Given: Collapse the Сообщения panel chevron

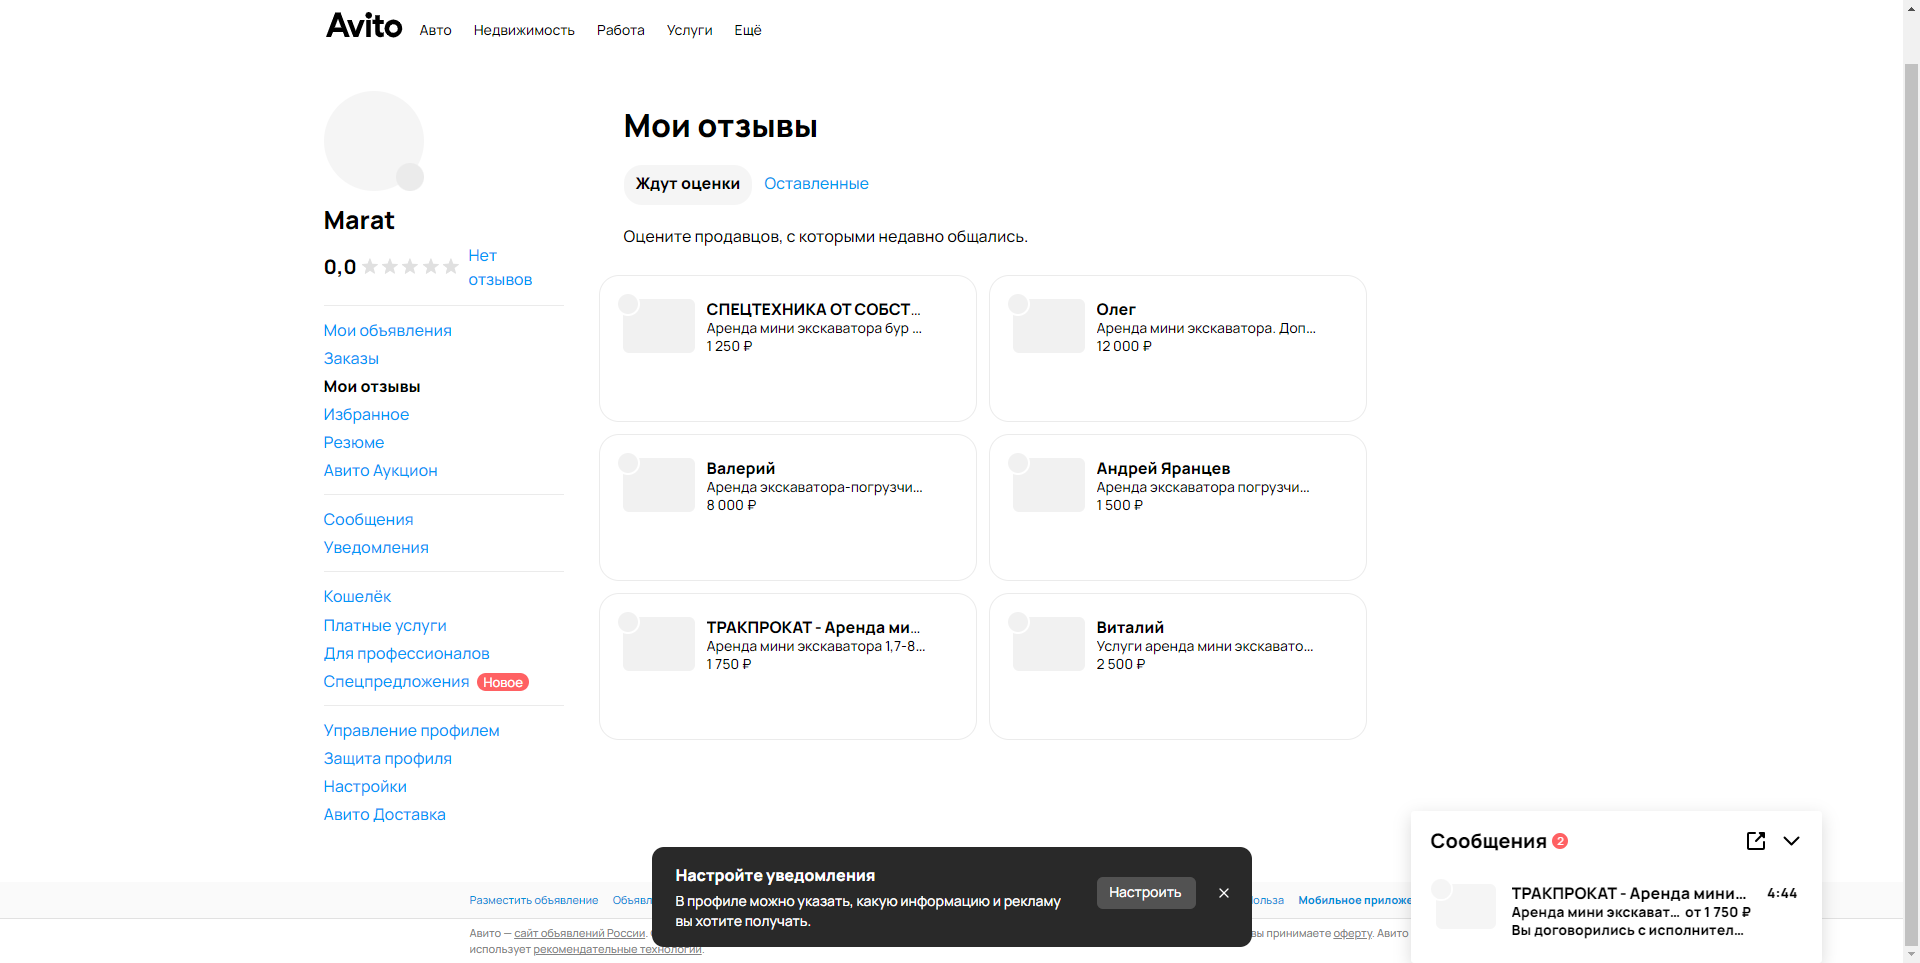Looking at the screenshot, I should pyautogui.click(x=1792, y=841).
